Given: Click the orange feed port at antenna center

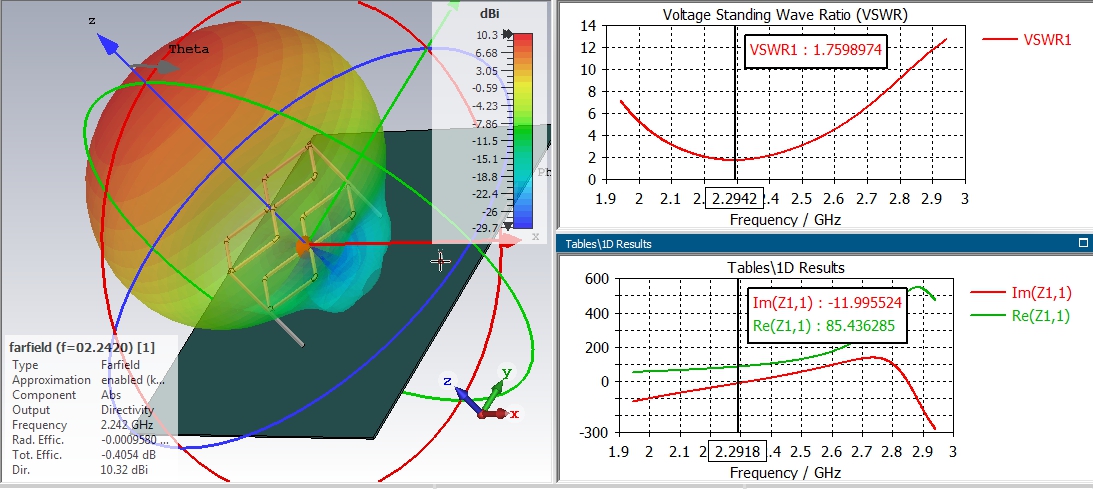Looking at the screenshot, I should coord(303,246).
